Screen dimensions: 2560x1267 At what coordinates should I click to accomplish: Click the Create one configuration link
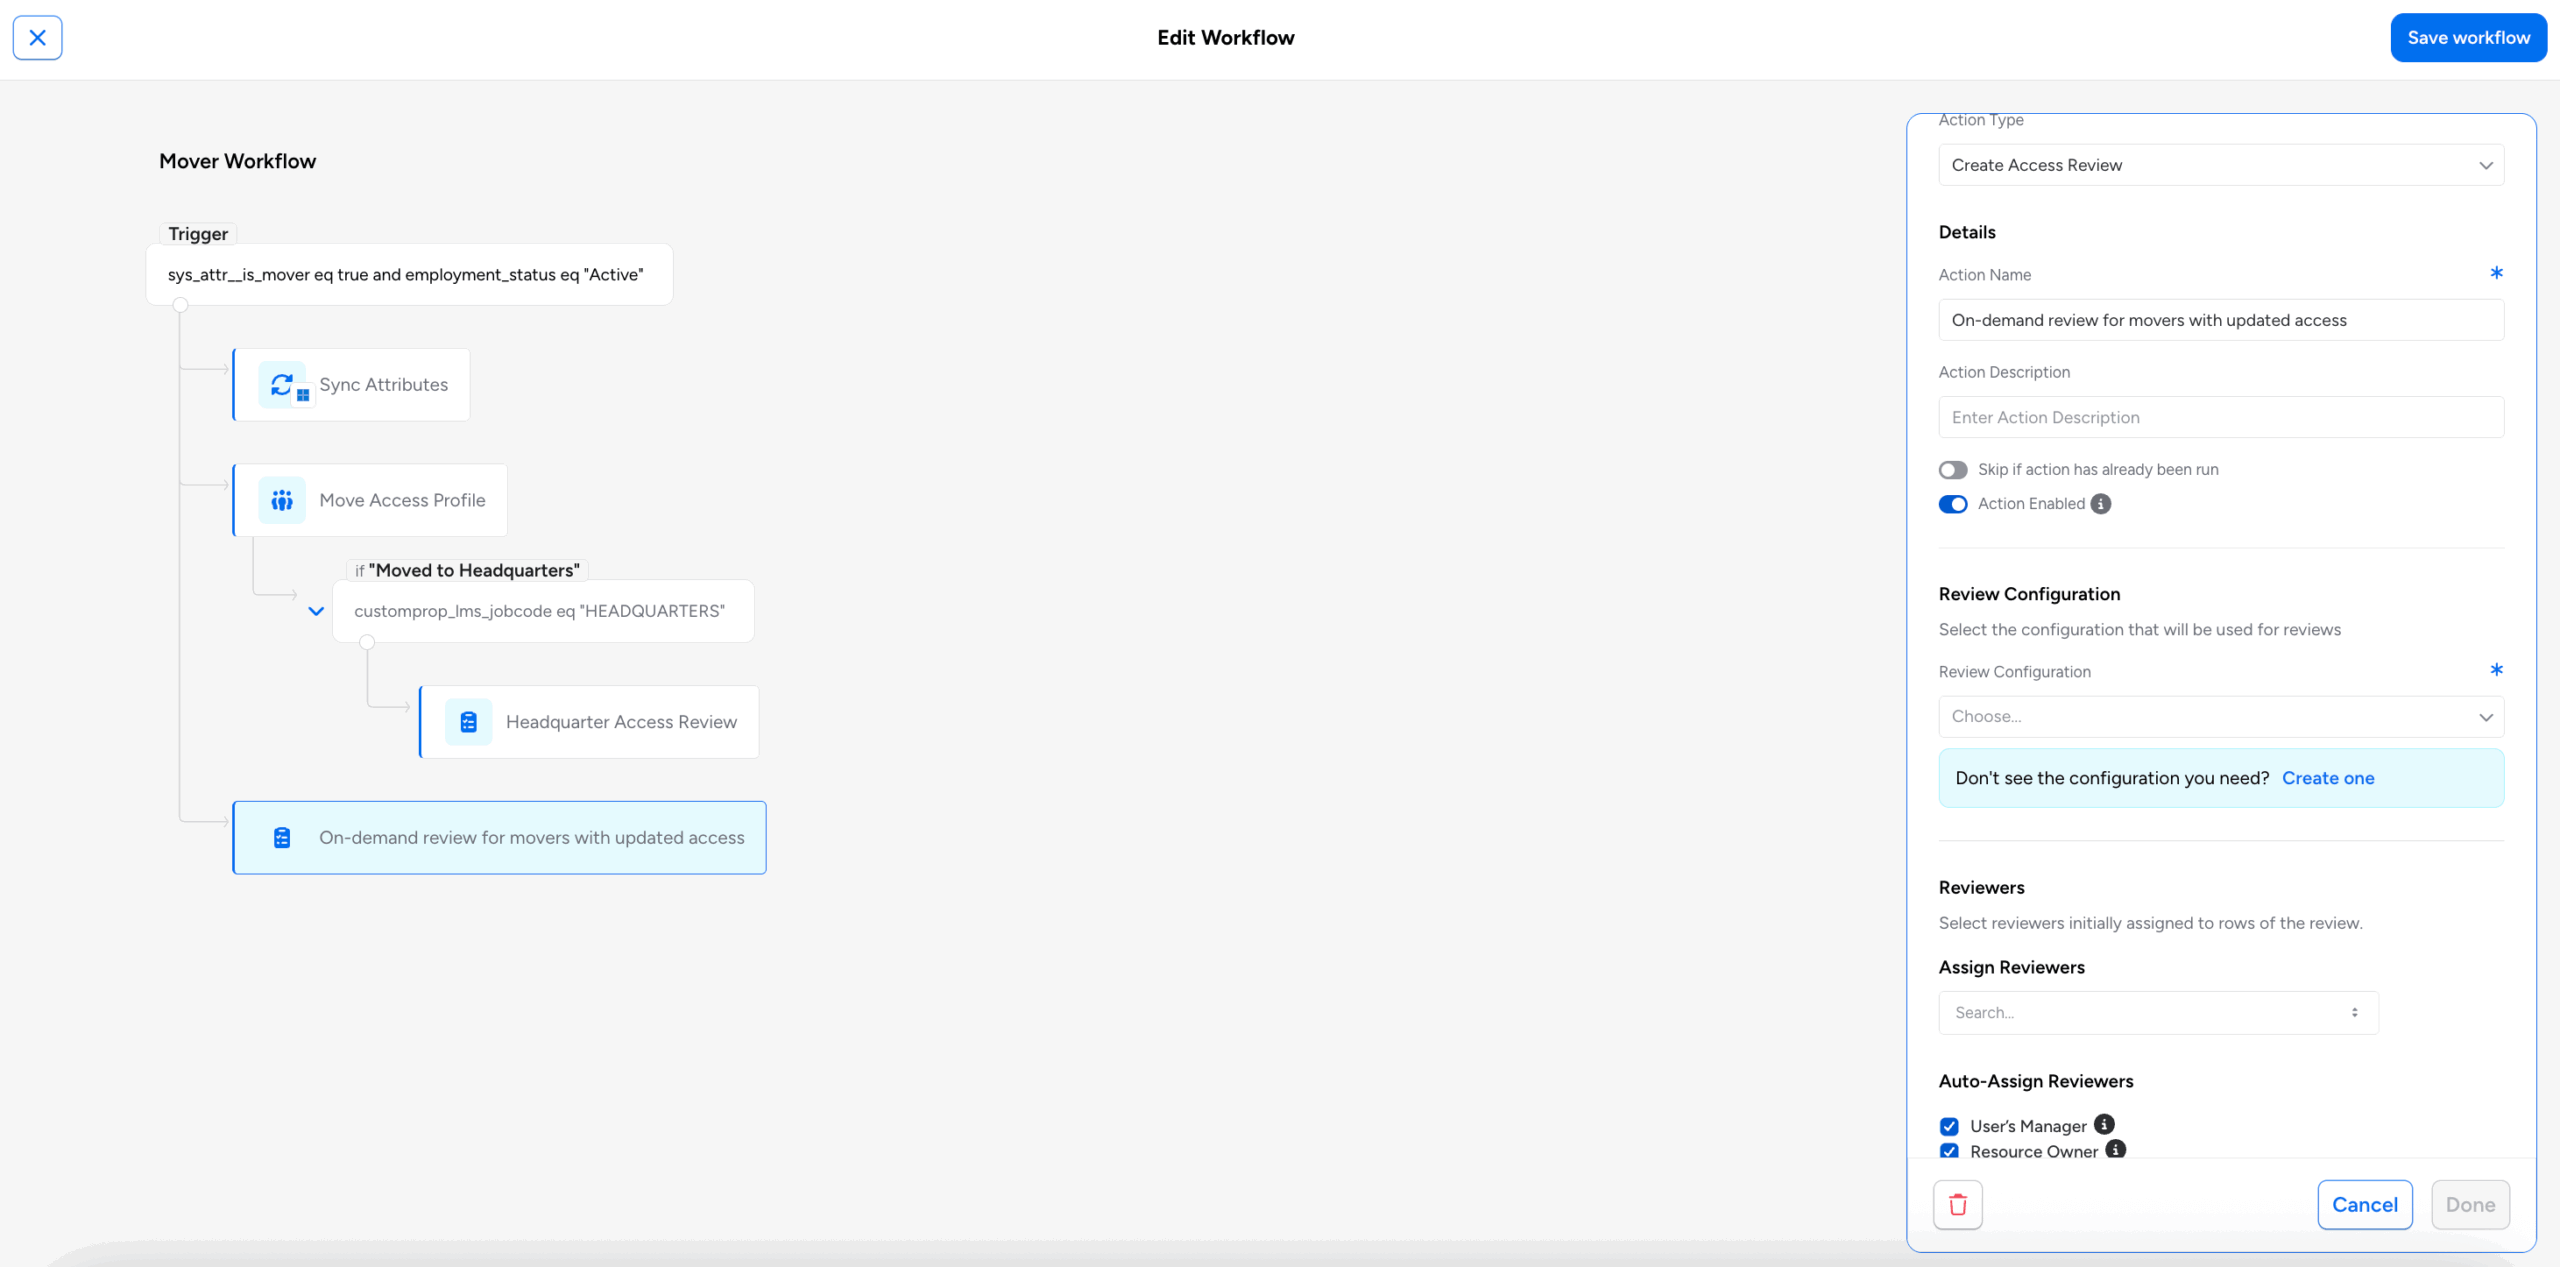click(2327, 778)
